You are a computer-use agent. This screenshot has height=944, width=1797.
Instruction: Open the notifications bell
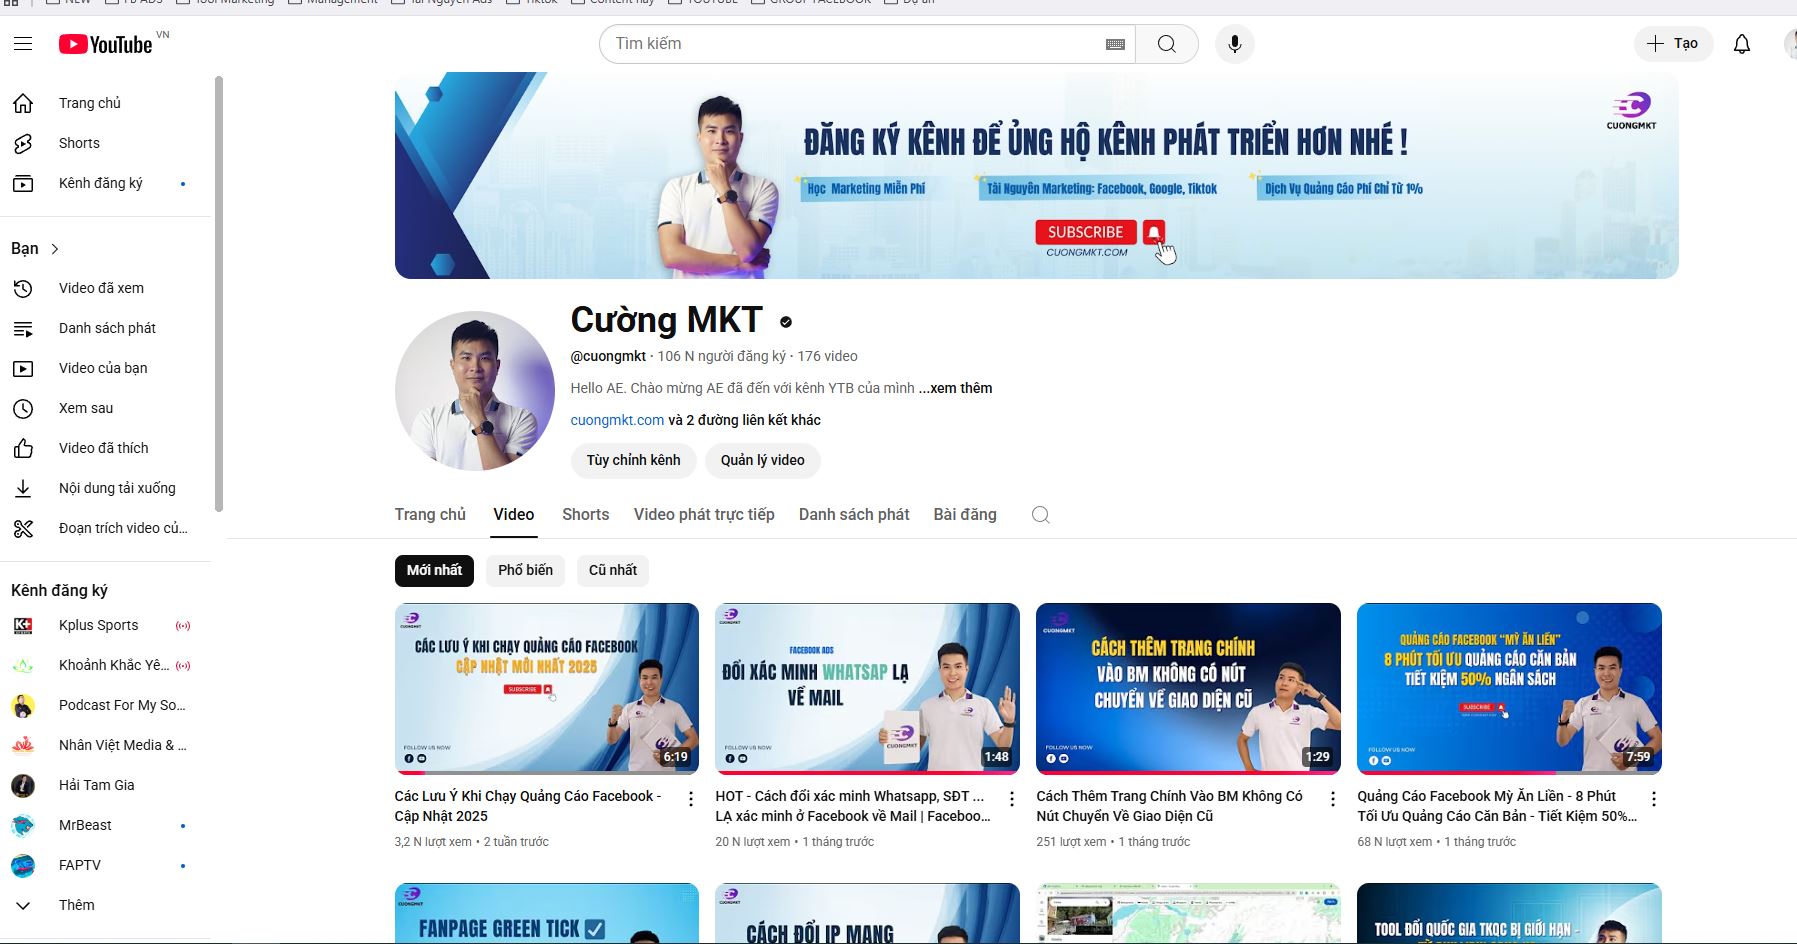click(1742, 44)
